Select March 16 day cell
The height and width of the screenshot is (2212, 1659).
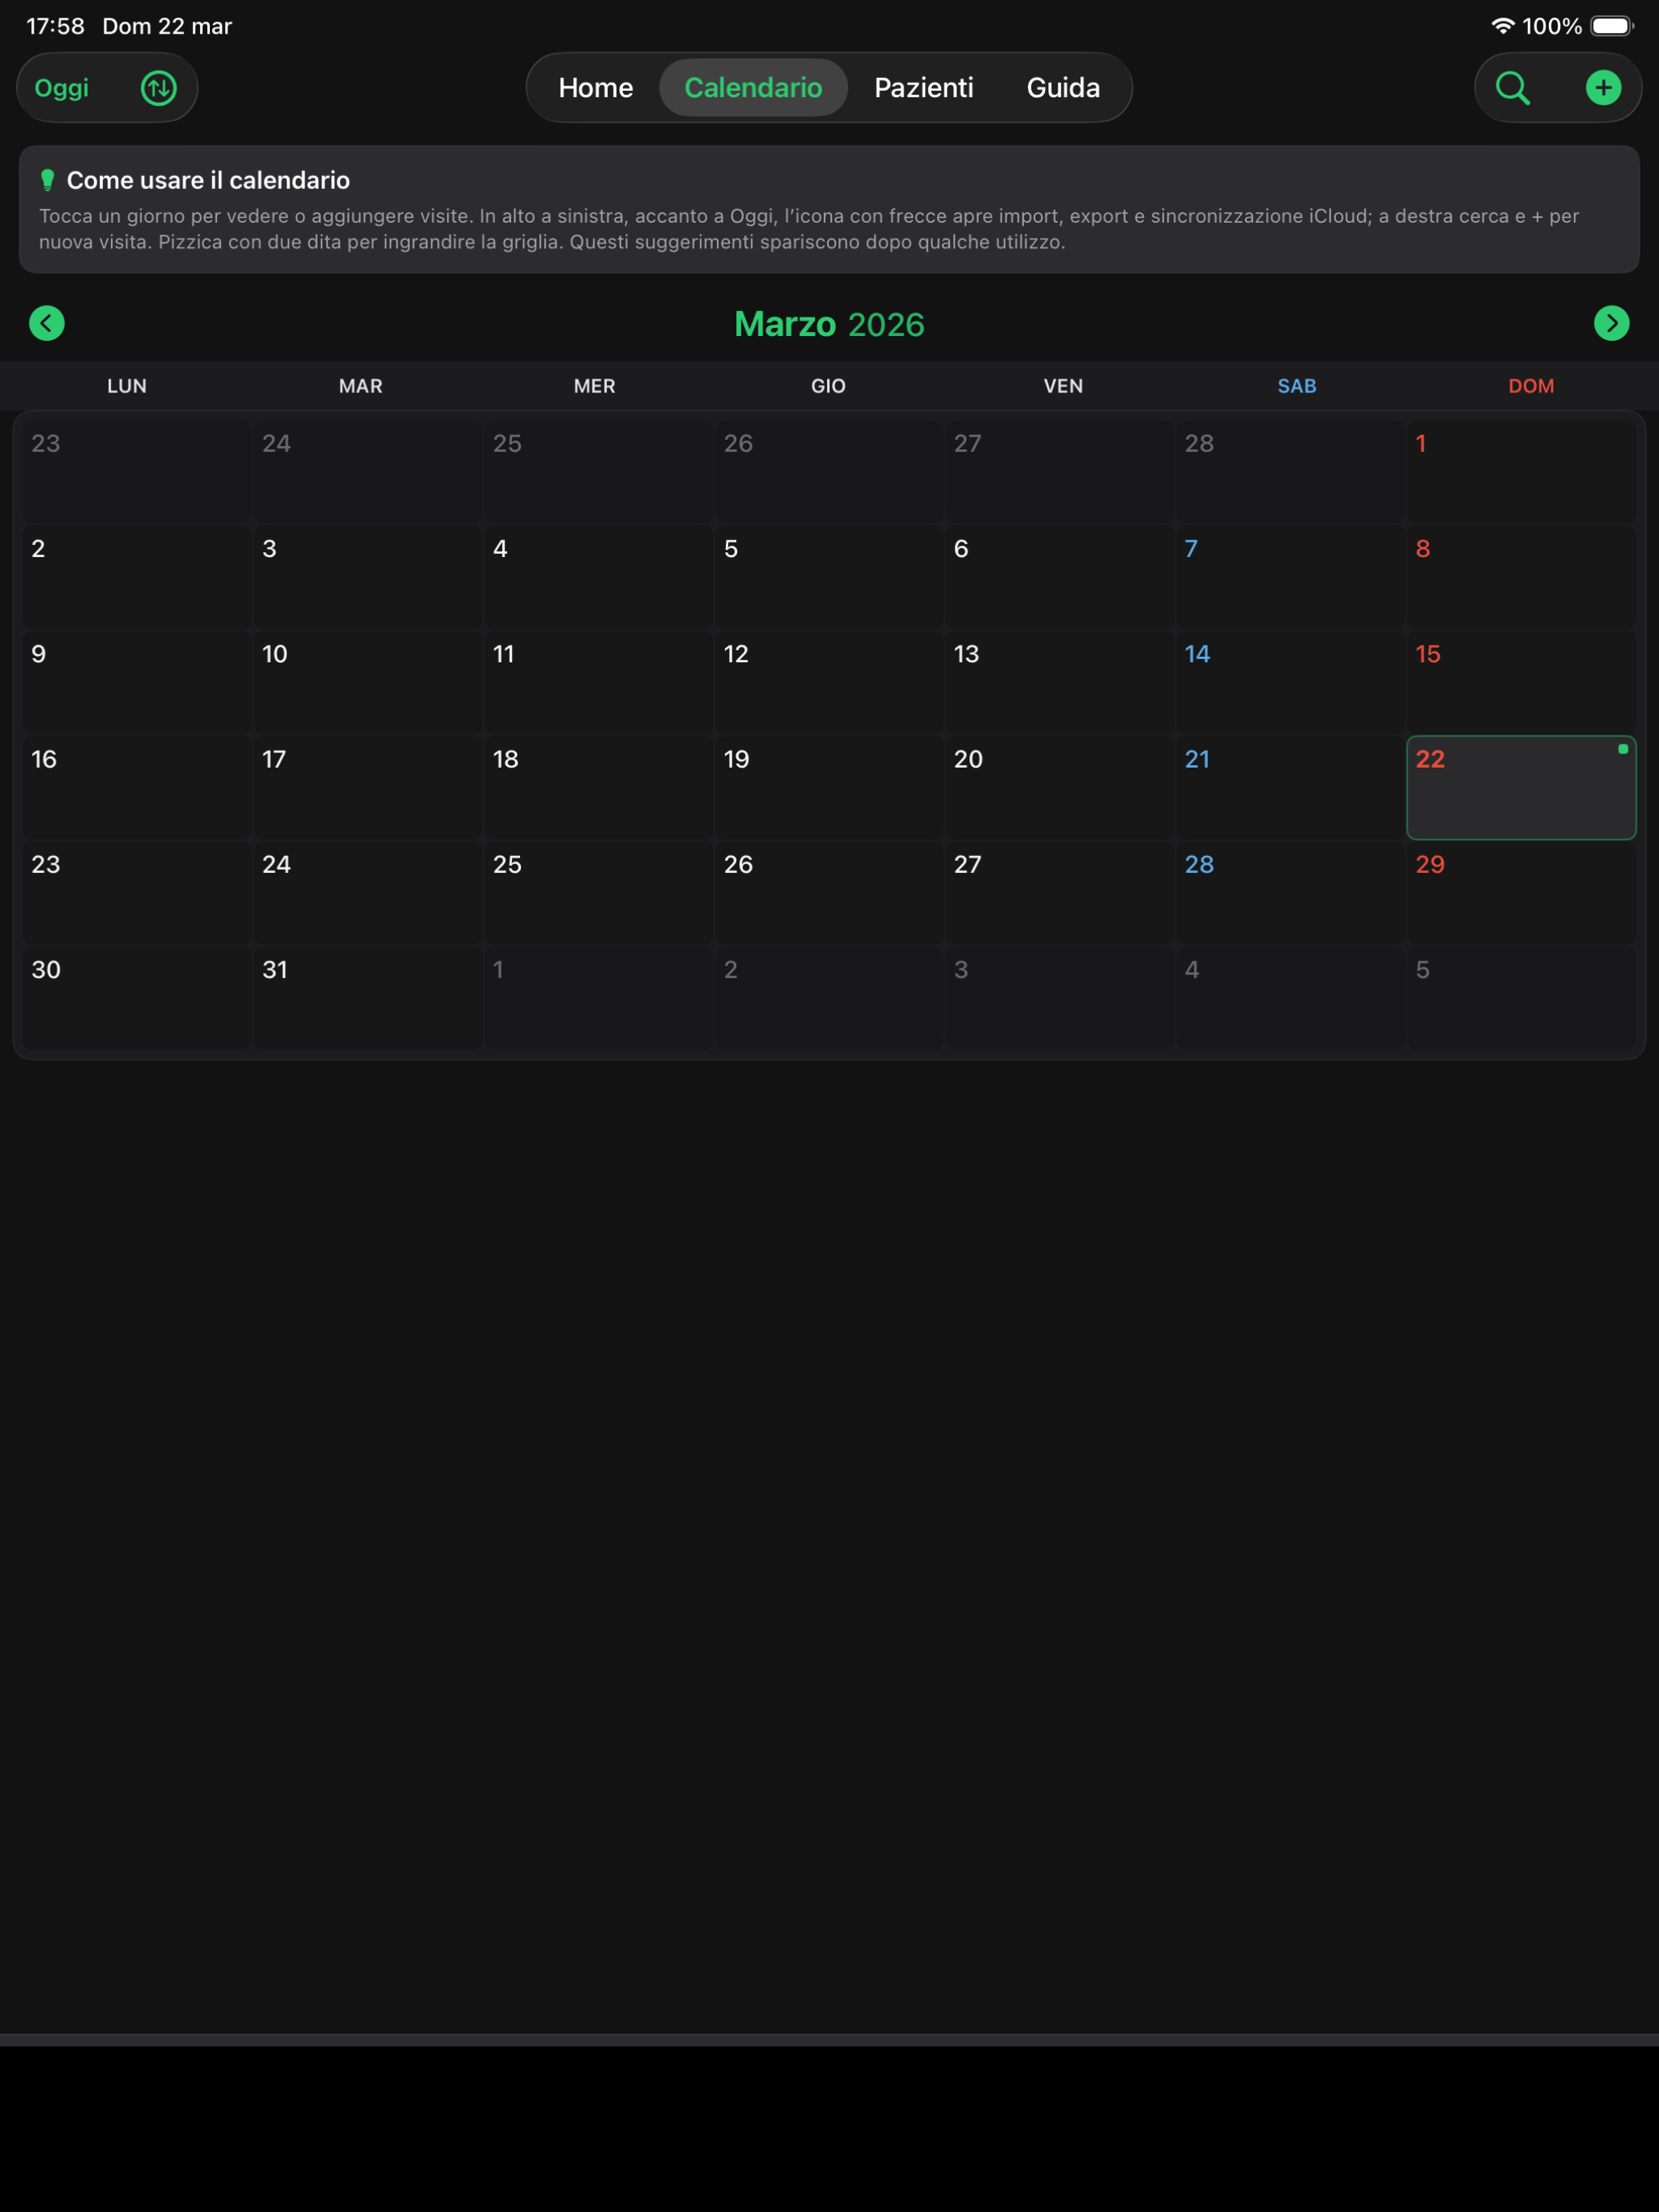pos(136,788)
